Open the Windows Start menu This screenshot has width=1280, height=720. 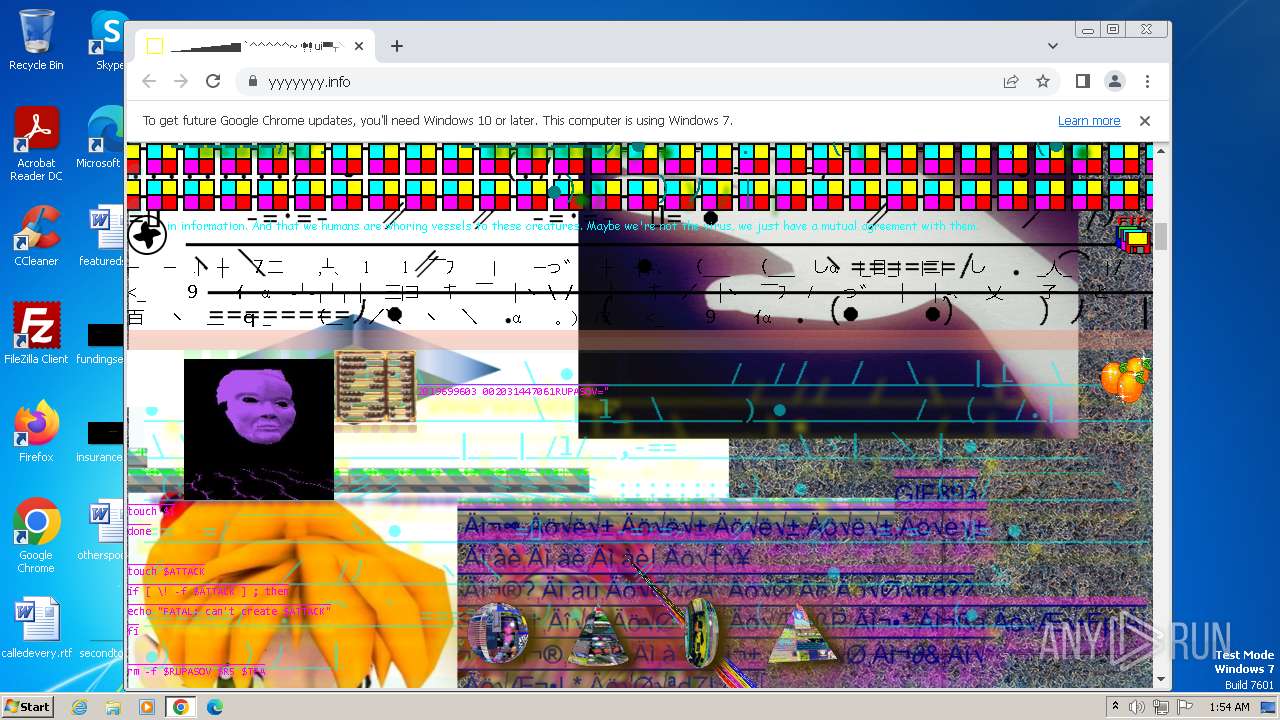click(27, 706)
